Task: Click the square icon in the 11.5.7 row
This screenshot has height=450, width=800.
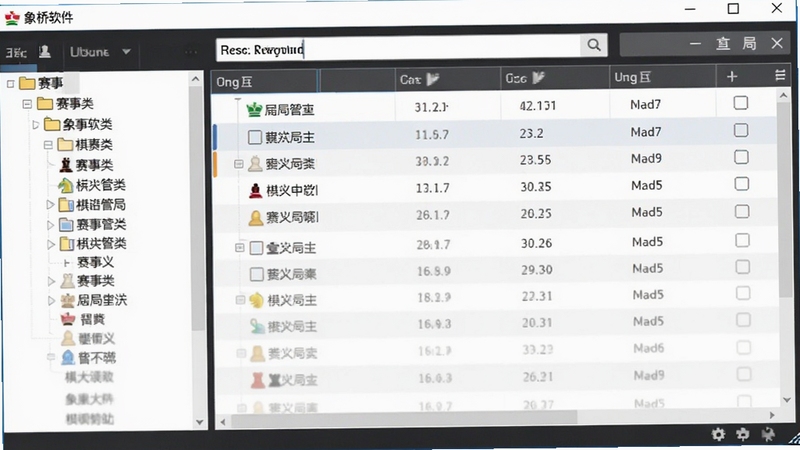Action: [255, 137]
